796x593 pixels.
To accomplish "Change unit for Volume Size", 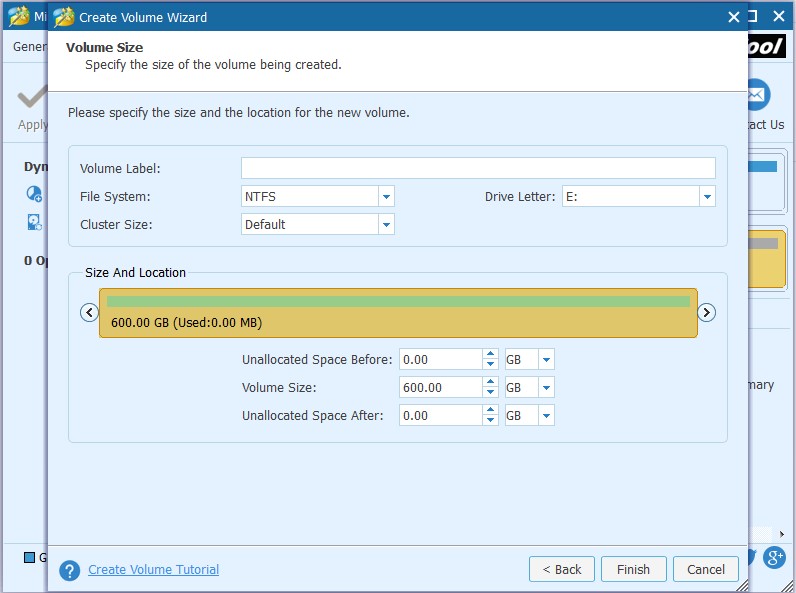I will coord(546,388).
